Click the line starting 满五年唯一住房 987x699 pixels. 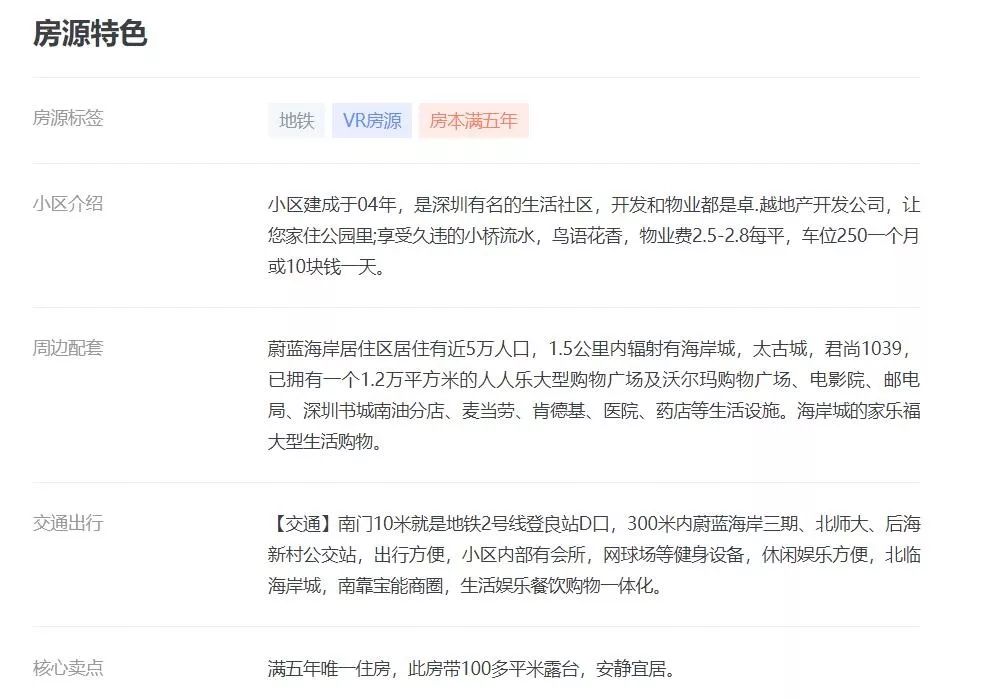pos(472,668)
